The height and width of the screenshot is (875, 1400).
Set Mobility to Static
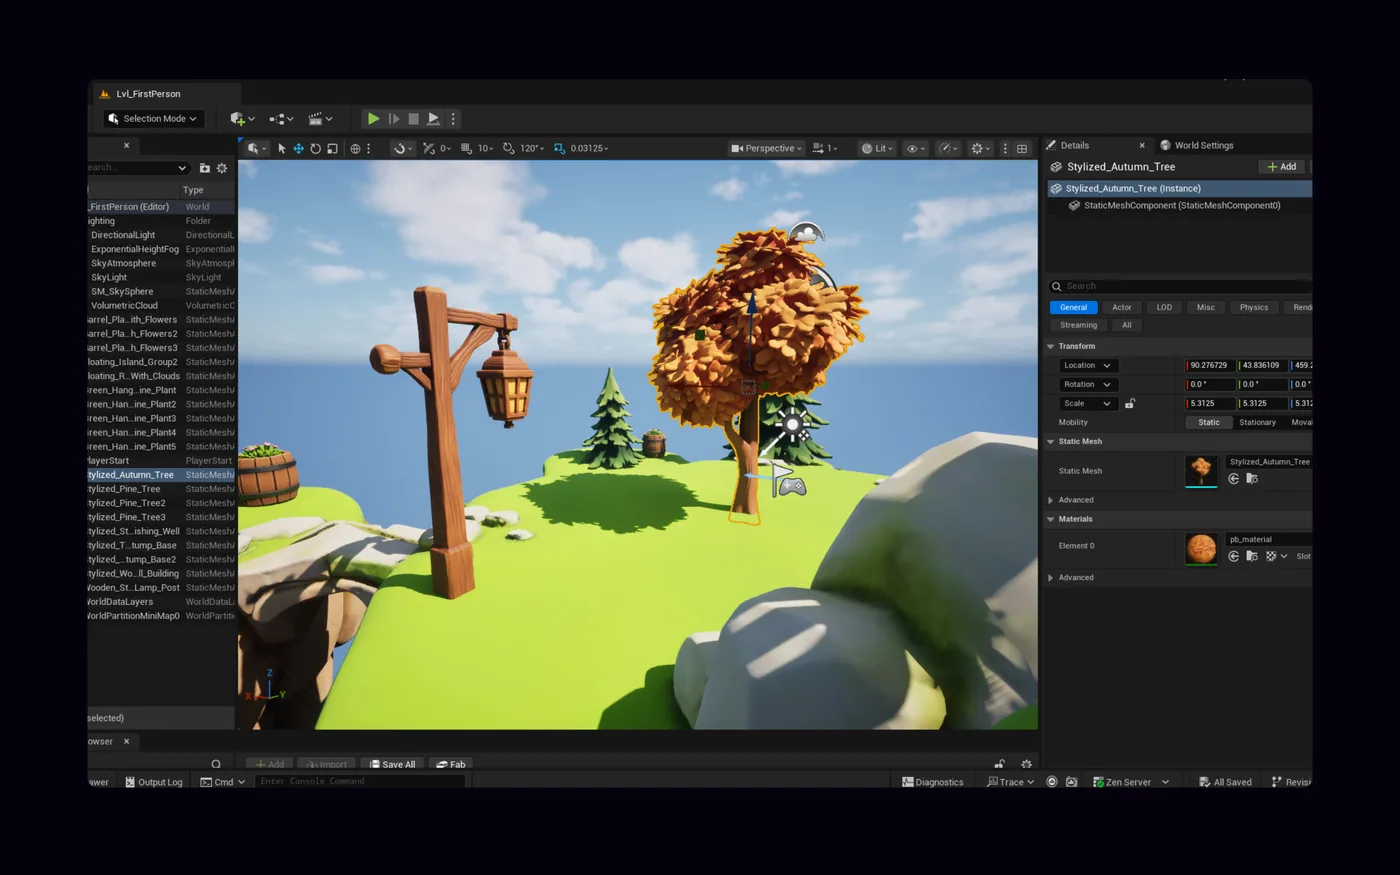point(1209,422)
